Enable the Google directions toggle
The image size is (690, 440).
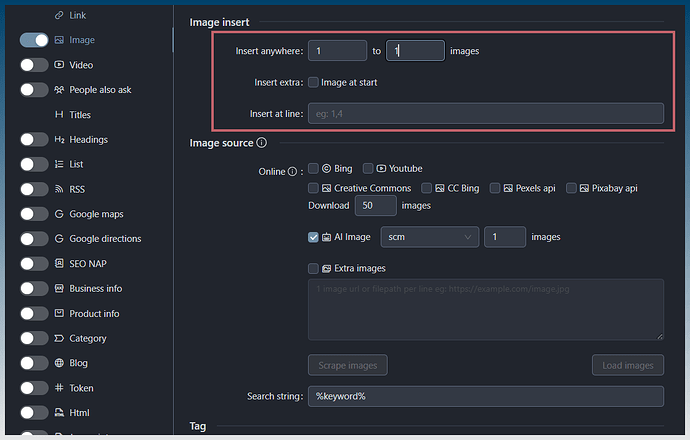click(x=34, y=238)
